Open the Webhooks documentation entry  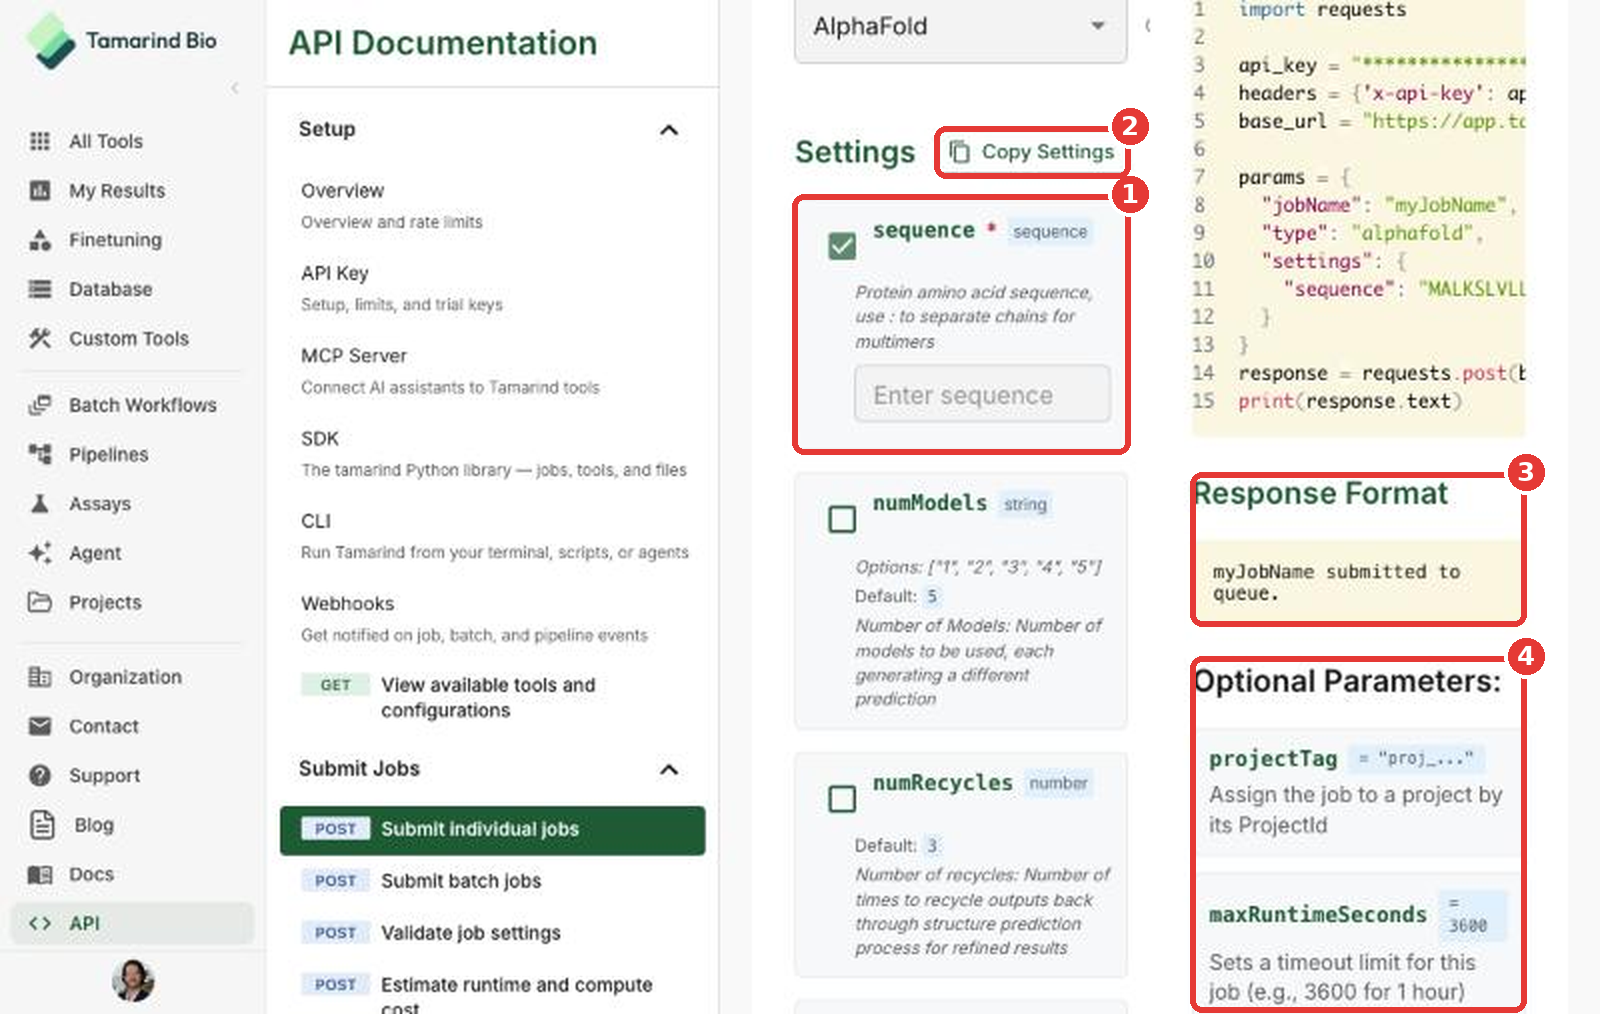tap(492, 619)
